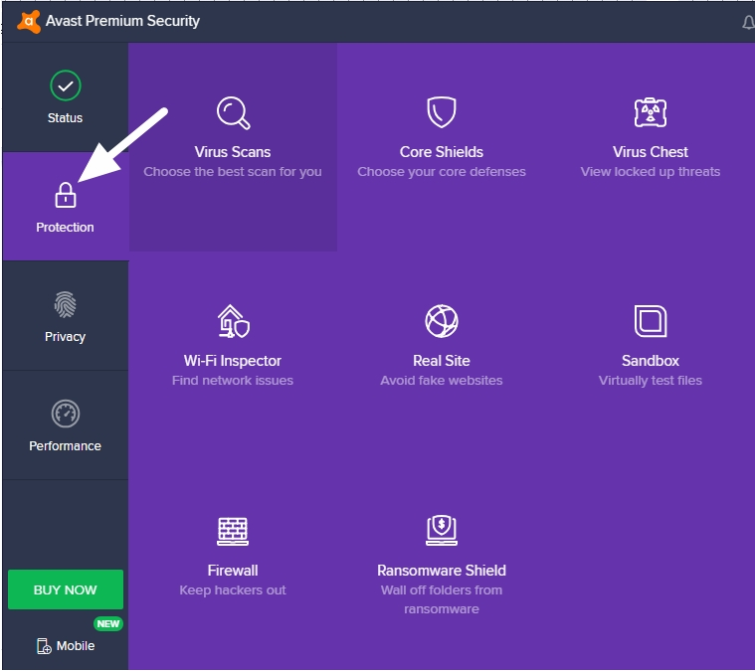Click the Ransomware Shield laptop icon
Screen dimensions: 755x671
(442, 530)
